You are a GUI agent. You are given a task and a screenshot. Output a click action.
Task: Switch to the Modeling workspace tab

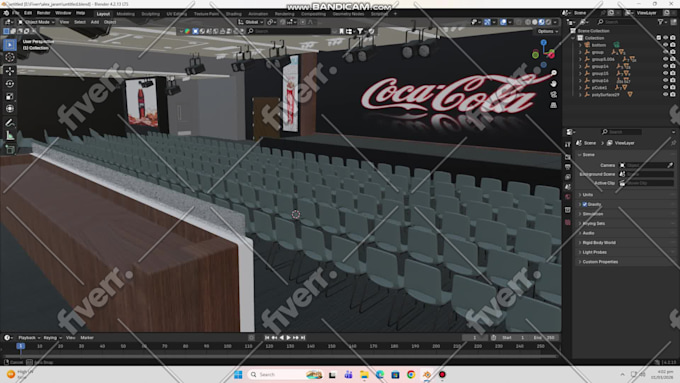point(125,14)
